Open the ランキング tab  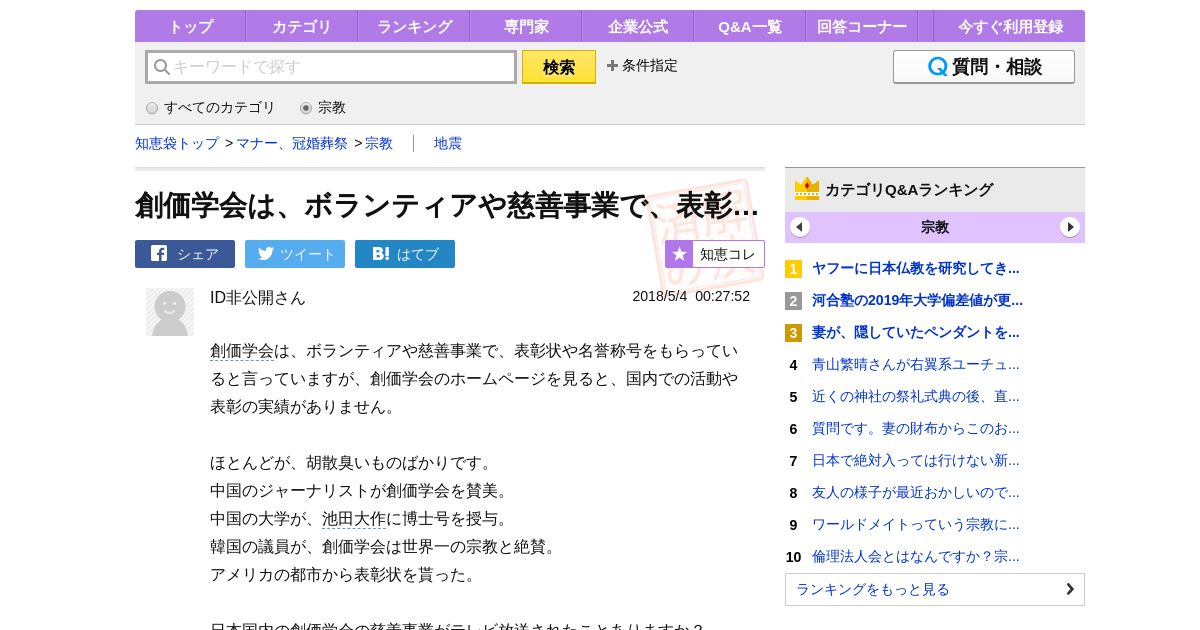point(414,27)
